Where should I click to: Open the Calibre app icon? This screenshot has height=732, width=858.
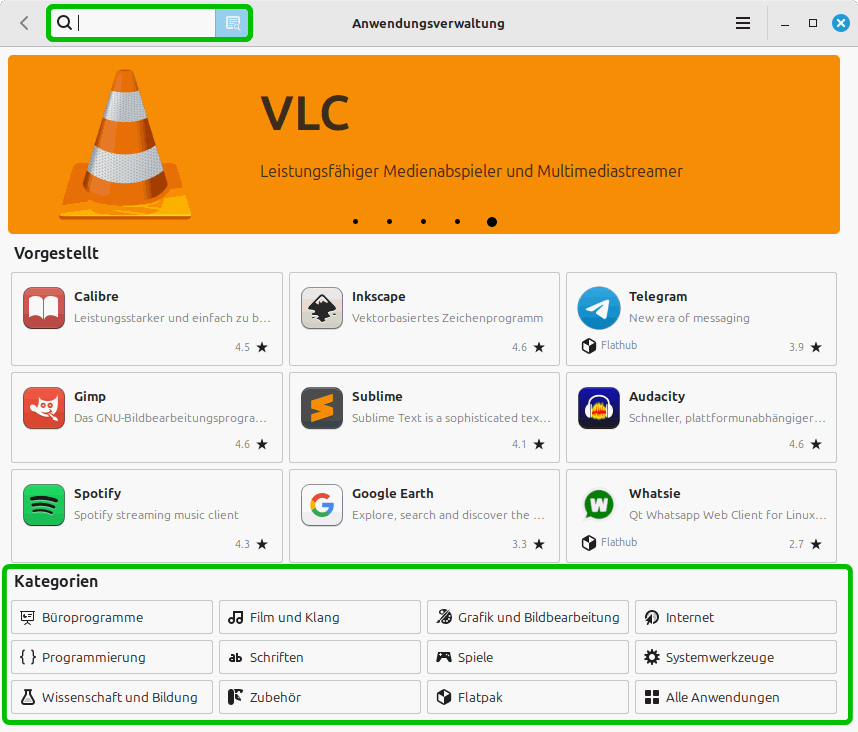44,308
